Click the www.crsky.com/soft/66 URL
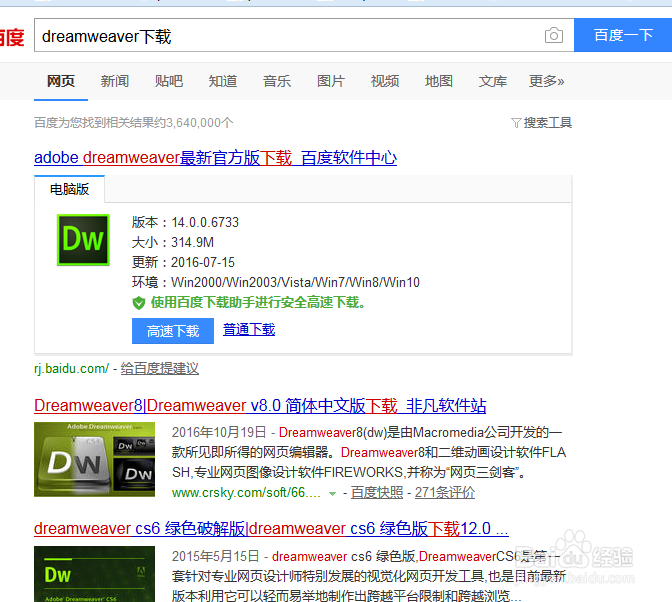Viewport: 672px width, 602px height. pos(246,493)
